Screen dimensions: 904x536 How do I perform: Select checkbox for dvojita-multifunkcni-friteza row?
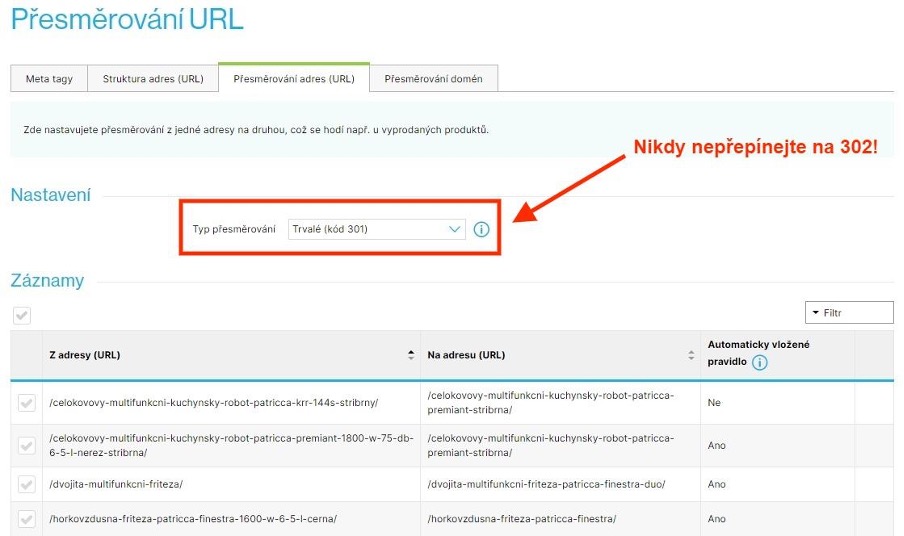click(x=27, y=484)
